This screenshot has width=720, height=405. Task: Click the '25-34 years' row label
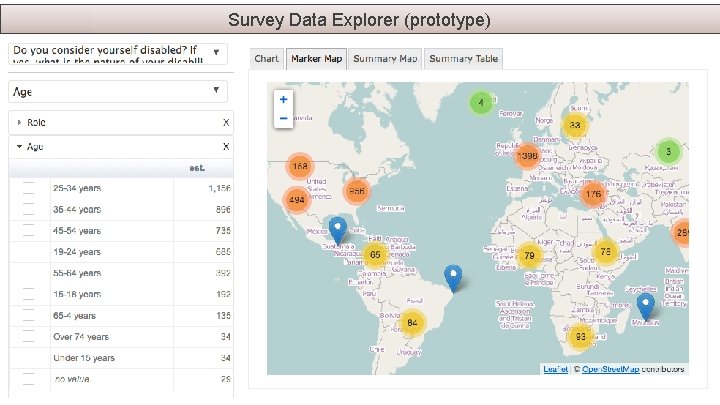pyautogui.click(x=77, y=188)
